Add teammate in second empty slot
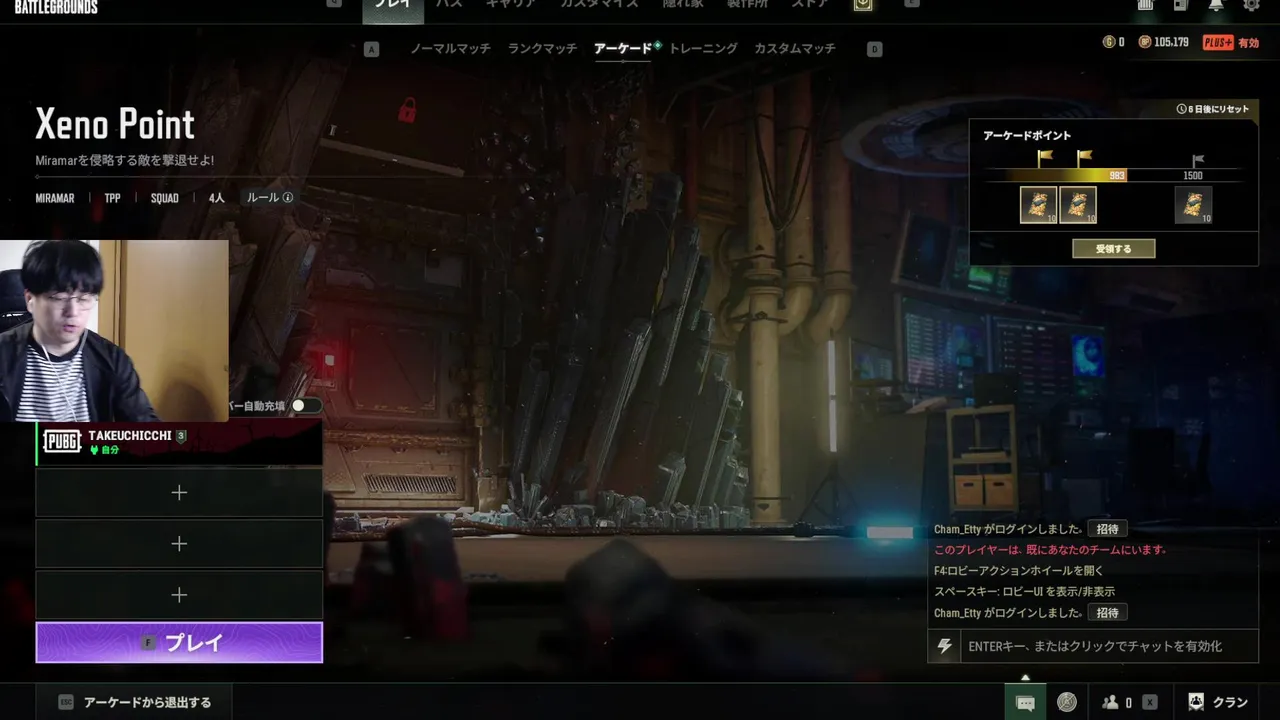Screen dimensions: 1280x720 (179, 543)
